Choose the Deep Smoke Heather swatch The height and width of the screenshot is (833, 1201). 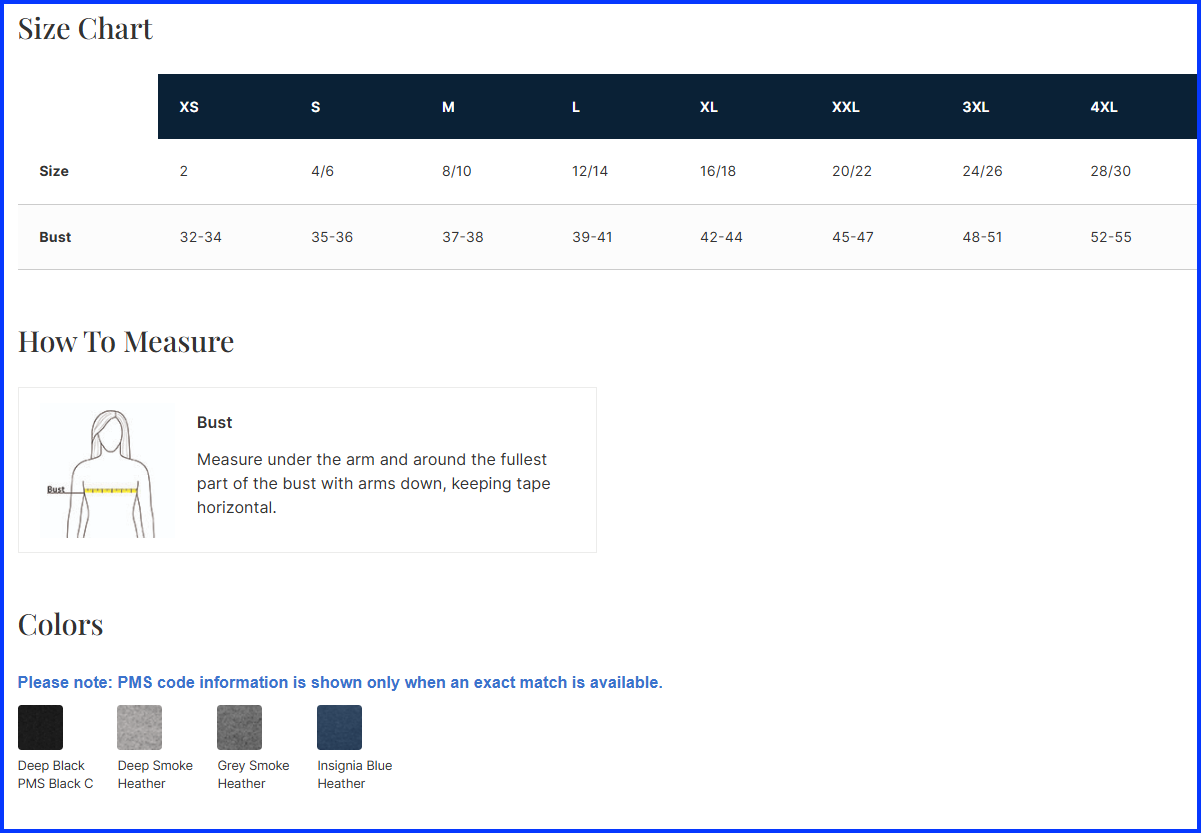[x=139, y=727]
